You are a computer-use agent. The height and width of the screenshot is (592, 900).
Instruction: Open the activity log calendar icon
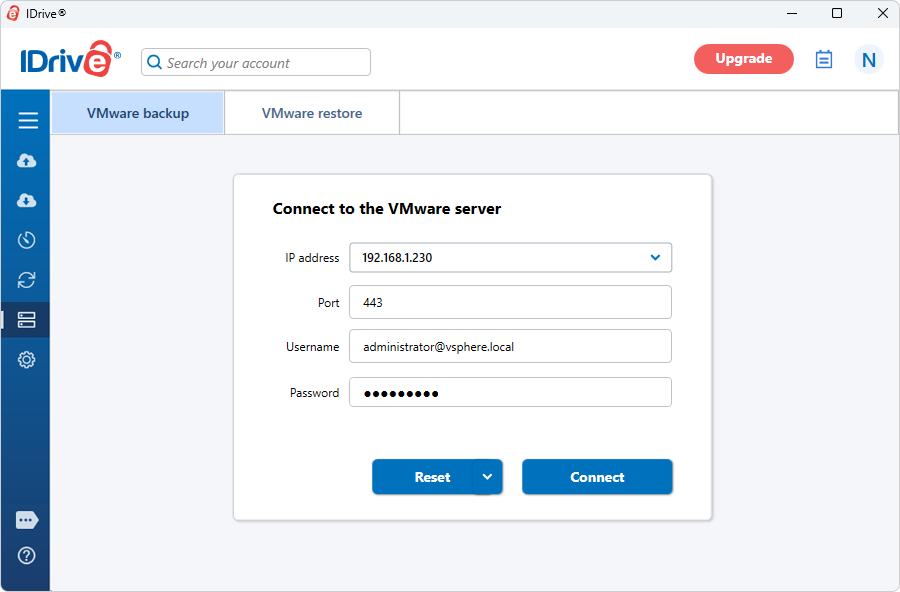tap(824, 60)
